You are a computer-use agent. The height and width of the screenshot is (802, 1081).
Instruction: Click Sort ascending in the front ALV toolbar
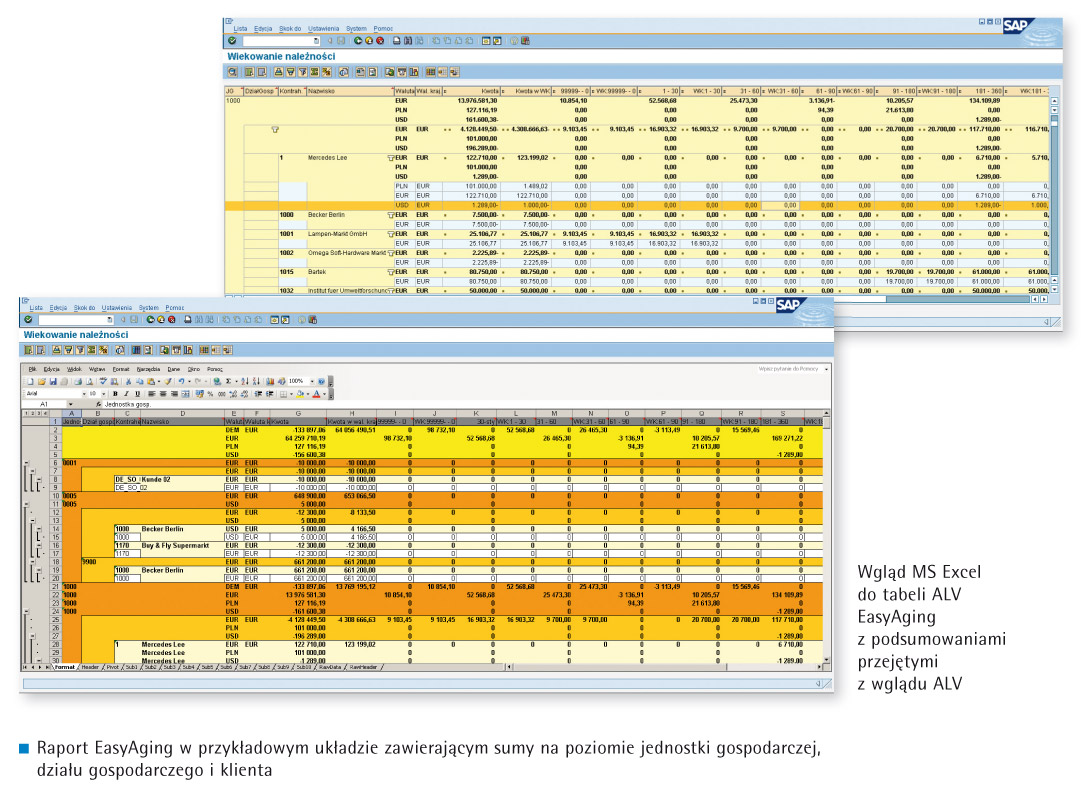point(57,350)
